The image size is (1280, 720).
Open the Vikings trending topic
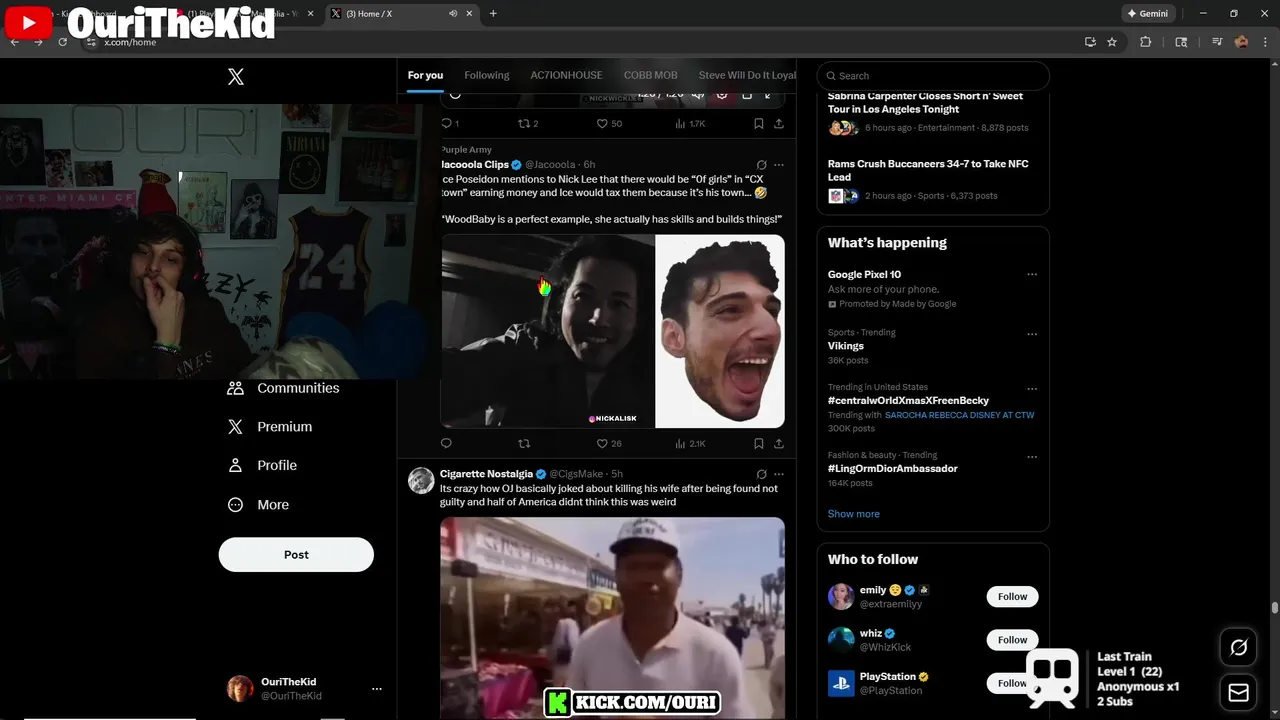(x=932, y=346)
